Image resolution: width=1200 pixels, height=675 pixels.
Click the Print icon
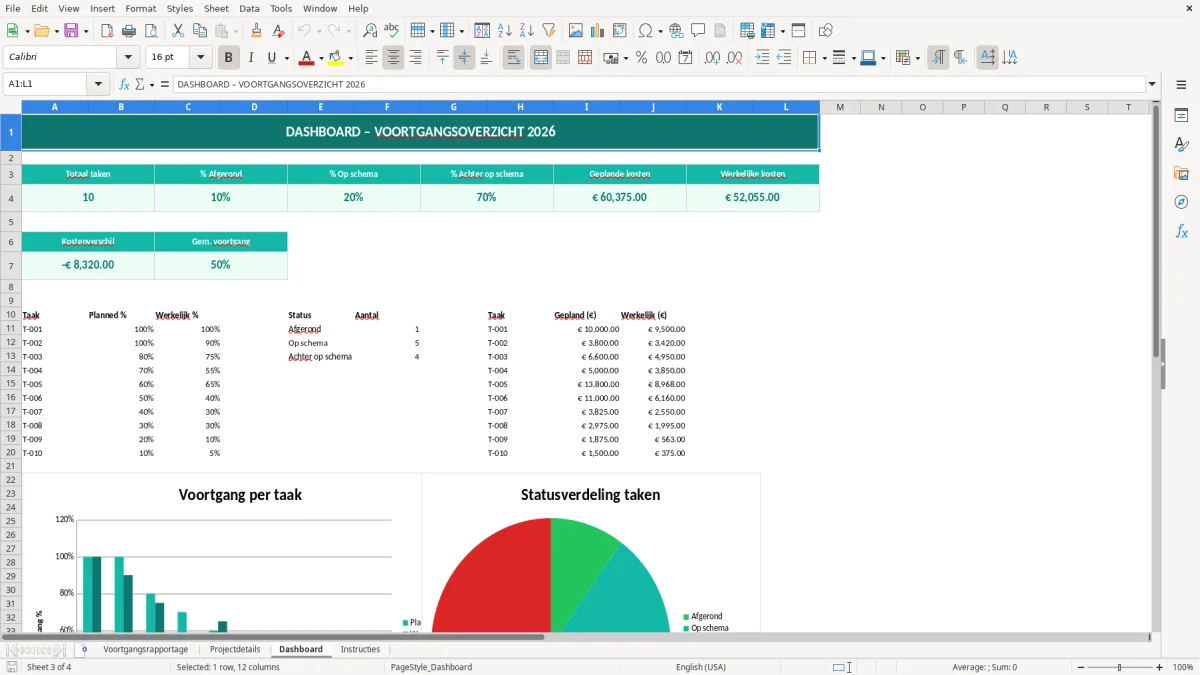tap(129, 31)
